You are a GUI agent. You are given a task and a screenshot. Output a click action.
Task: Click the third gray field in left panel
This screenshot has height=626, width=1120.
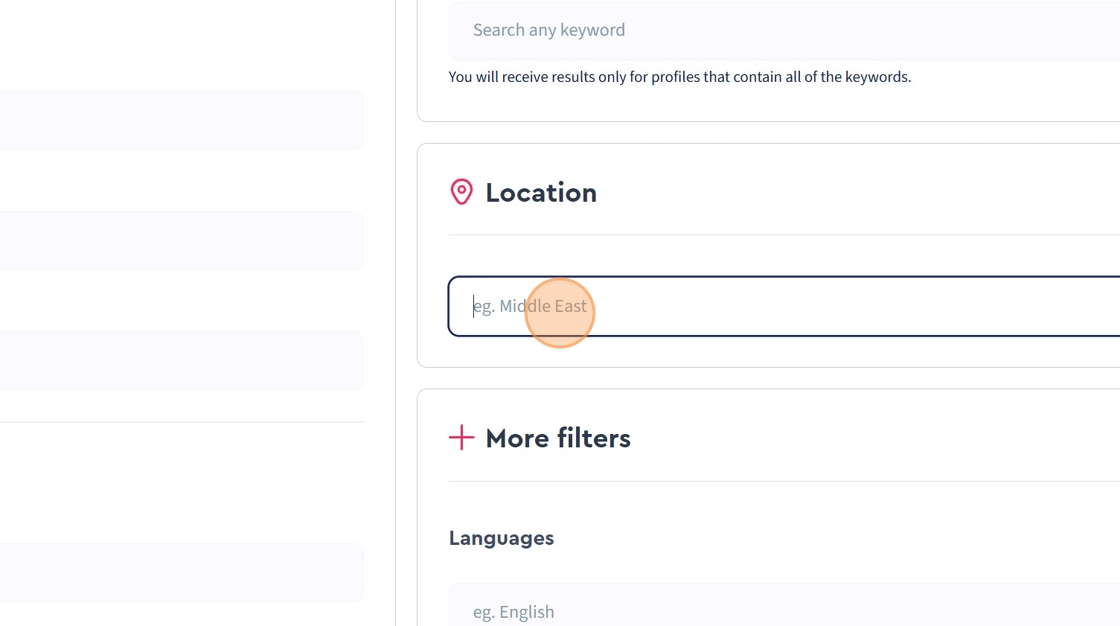180,360
